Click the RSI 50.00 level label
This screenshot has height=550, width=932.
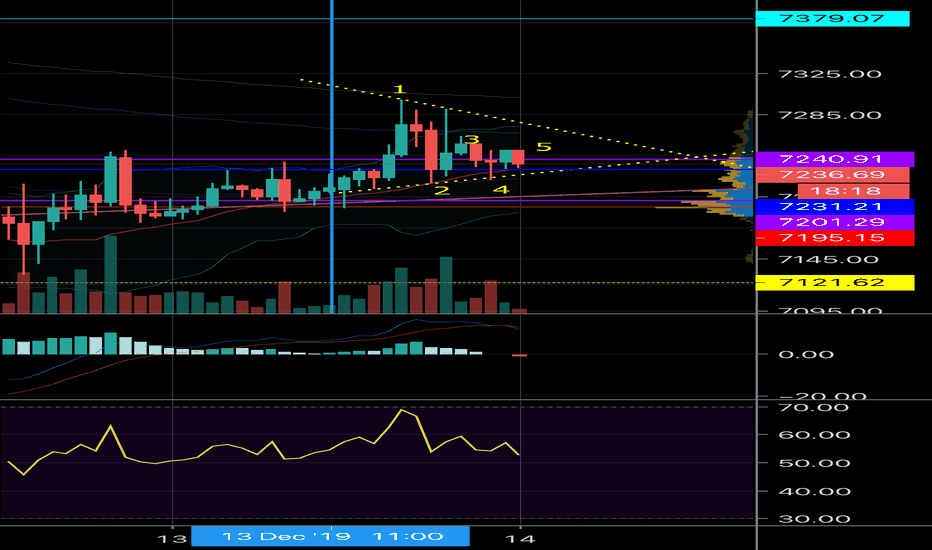814,463
